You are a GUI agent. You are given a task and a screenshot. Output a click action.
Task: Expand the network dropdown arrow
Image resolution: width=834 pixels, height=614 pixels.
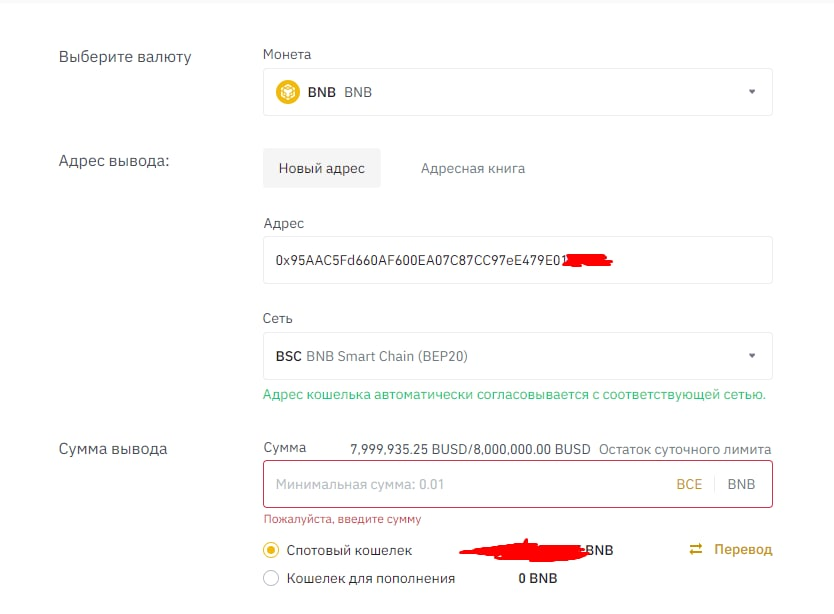click(x=752, y=355)
